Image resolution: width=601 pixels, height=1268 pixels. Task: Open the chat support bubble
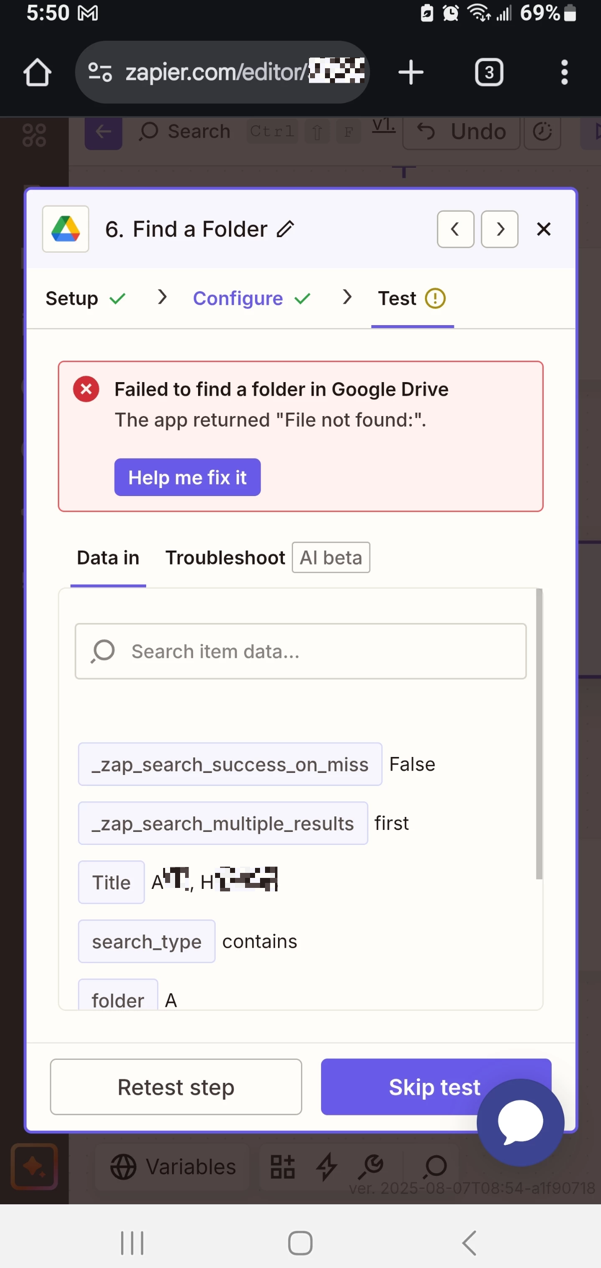(x=520, y=1122)
